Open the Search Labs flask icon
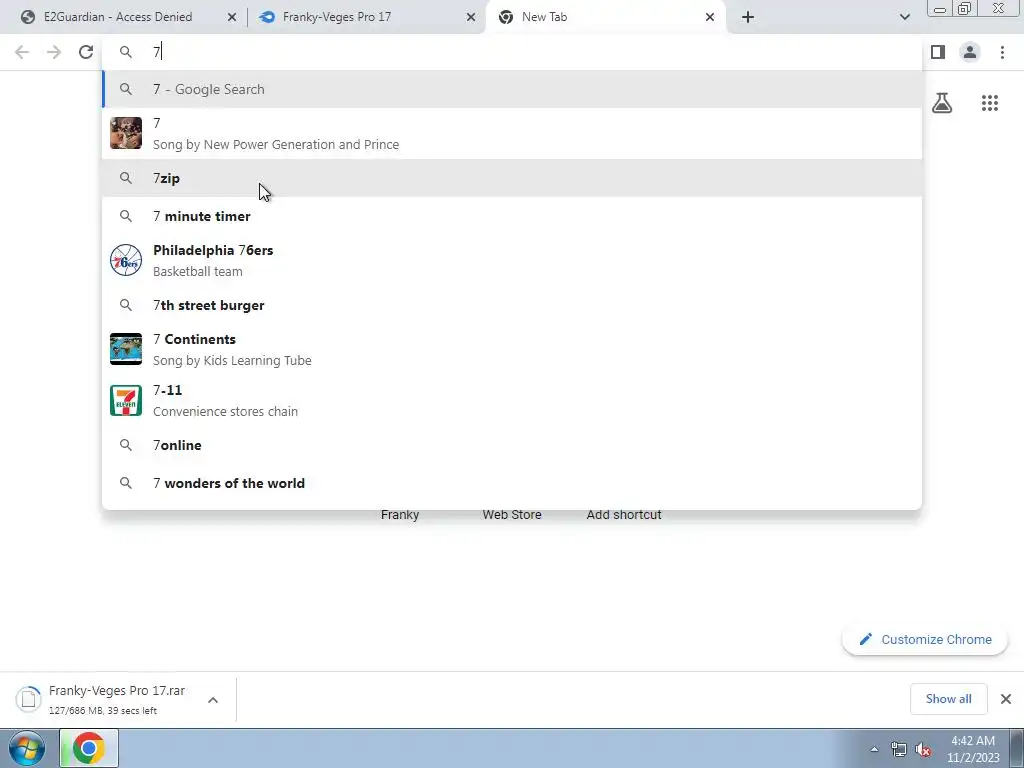This screenshot has width=1024, height=768. coord(942,103)
